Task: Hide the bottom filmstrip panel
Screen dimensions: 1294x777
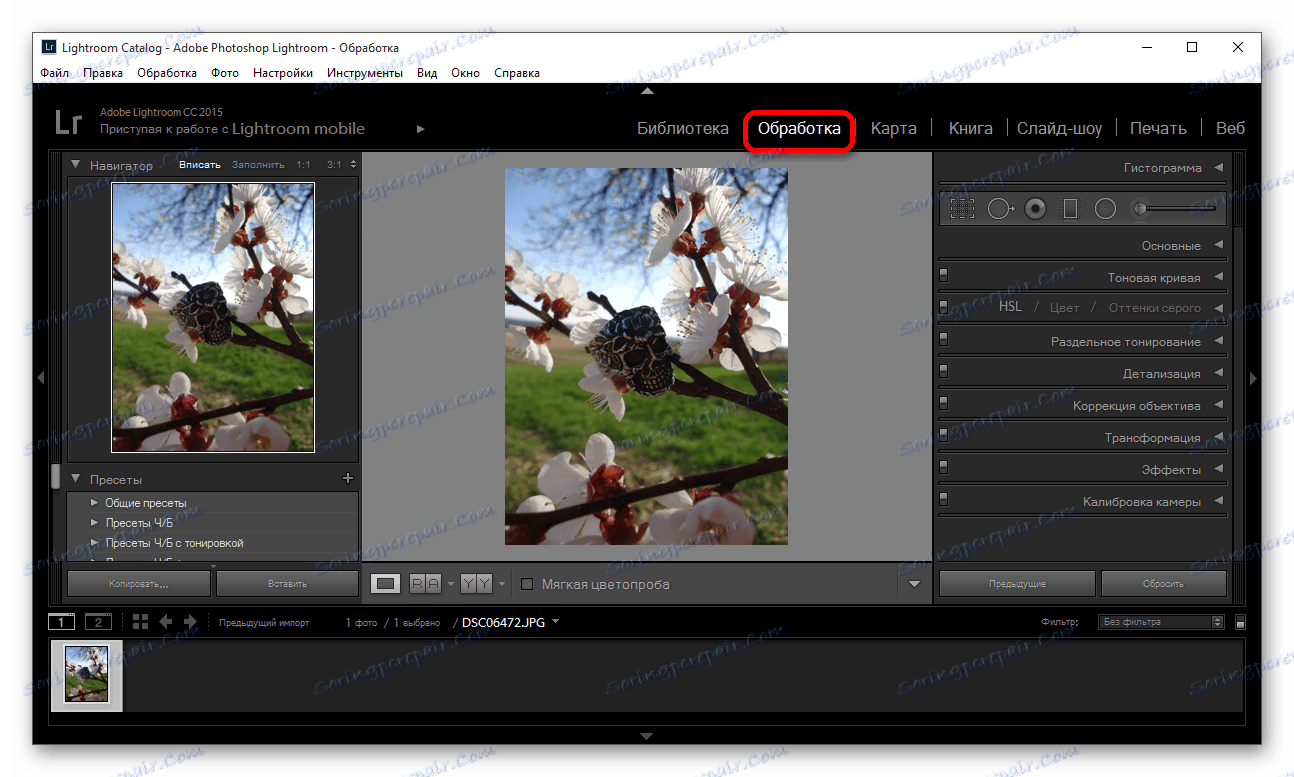Action: [x=647, y=736]
